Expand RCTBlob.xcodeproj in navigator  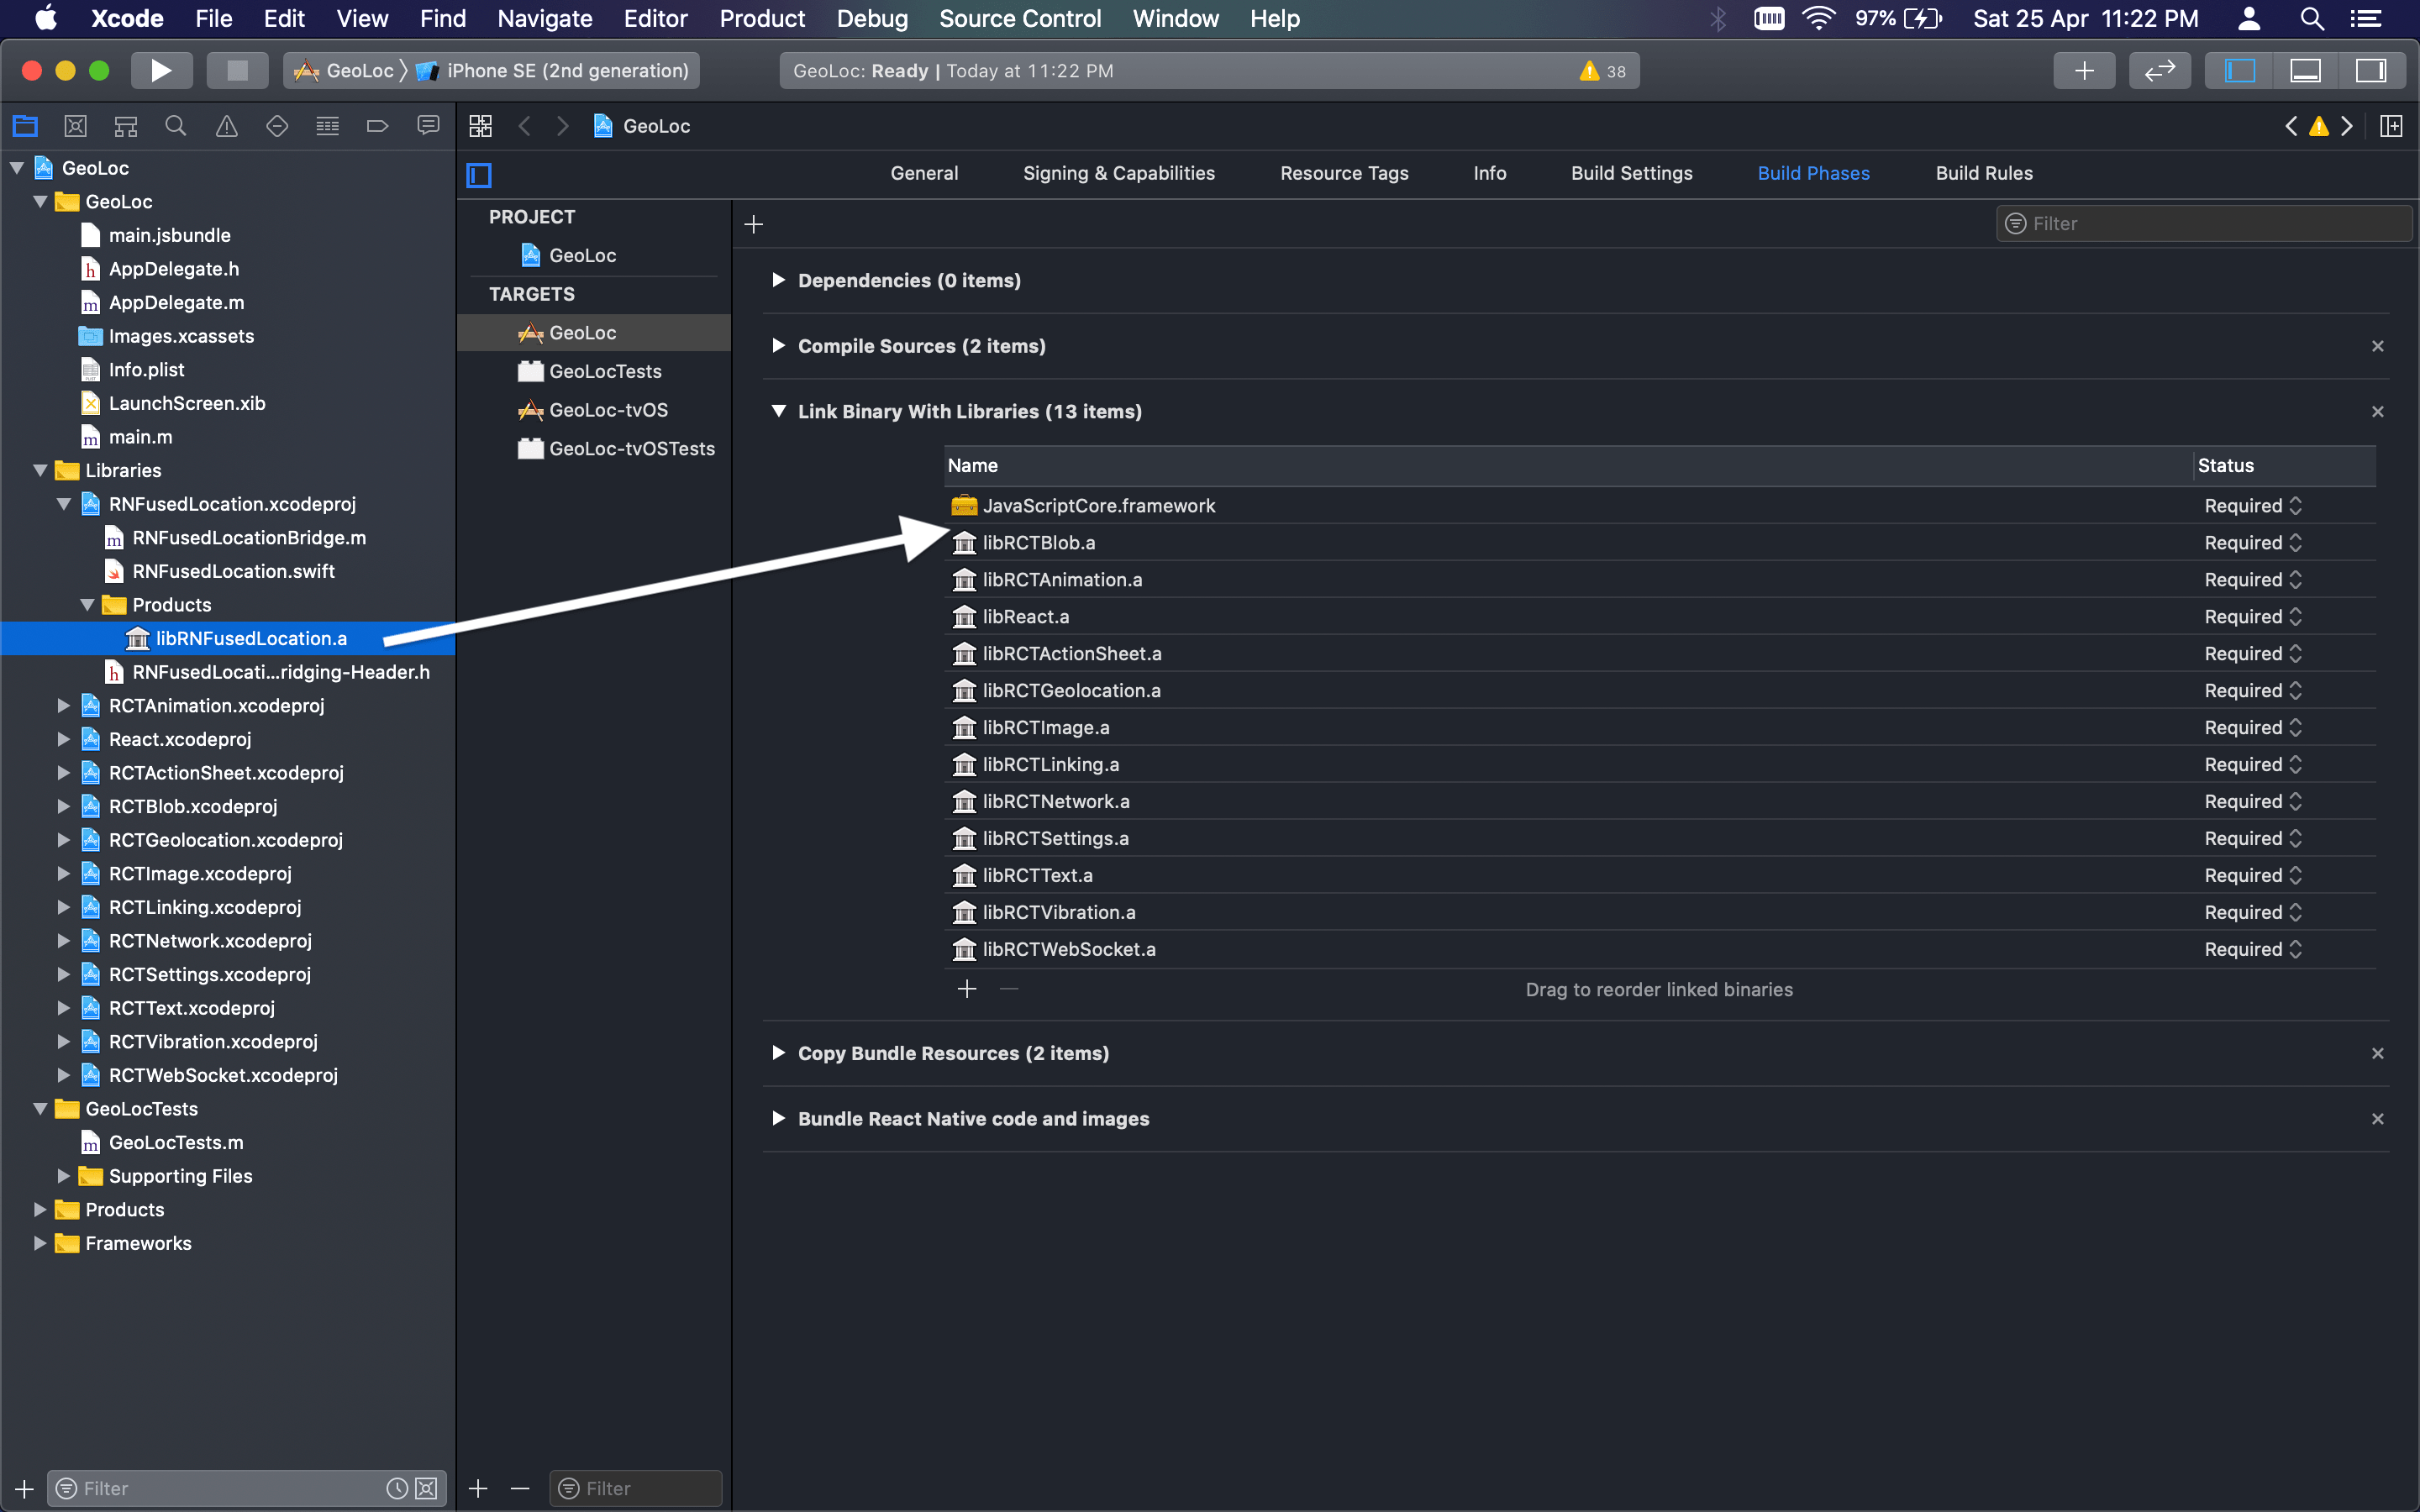click(63, 806)
